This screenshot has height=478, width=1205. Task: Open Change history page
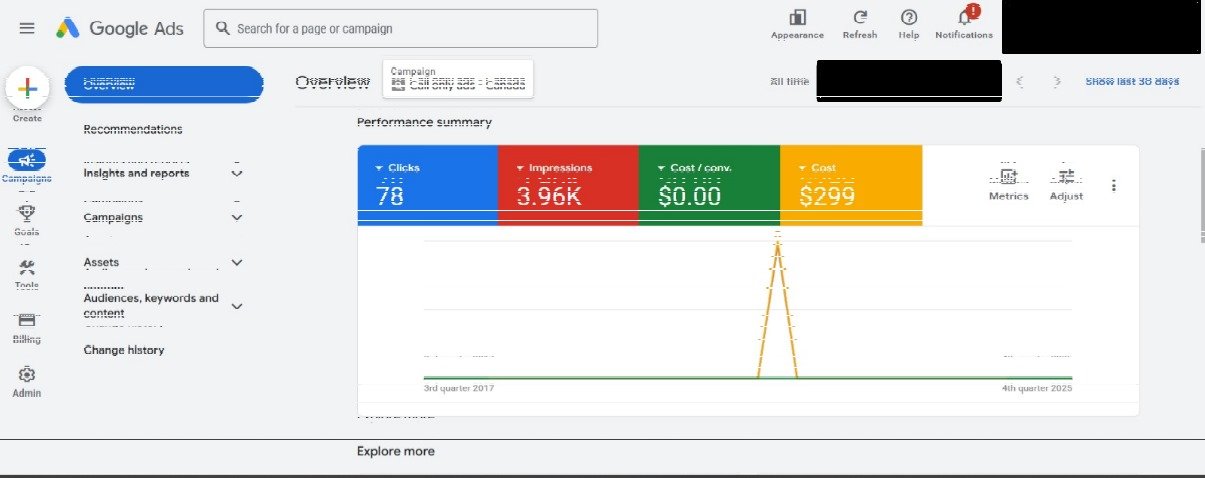click(x=124, y=350)
